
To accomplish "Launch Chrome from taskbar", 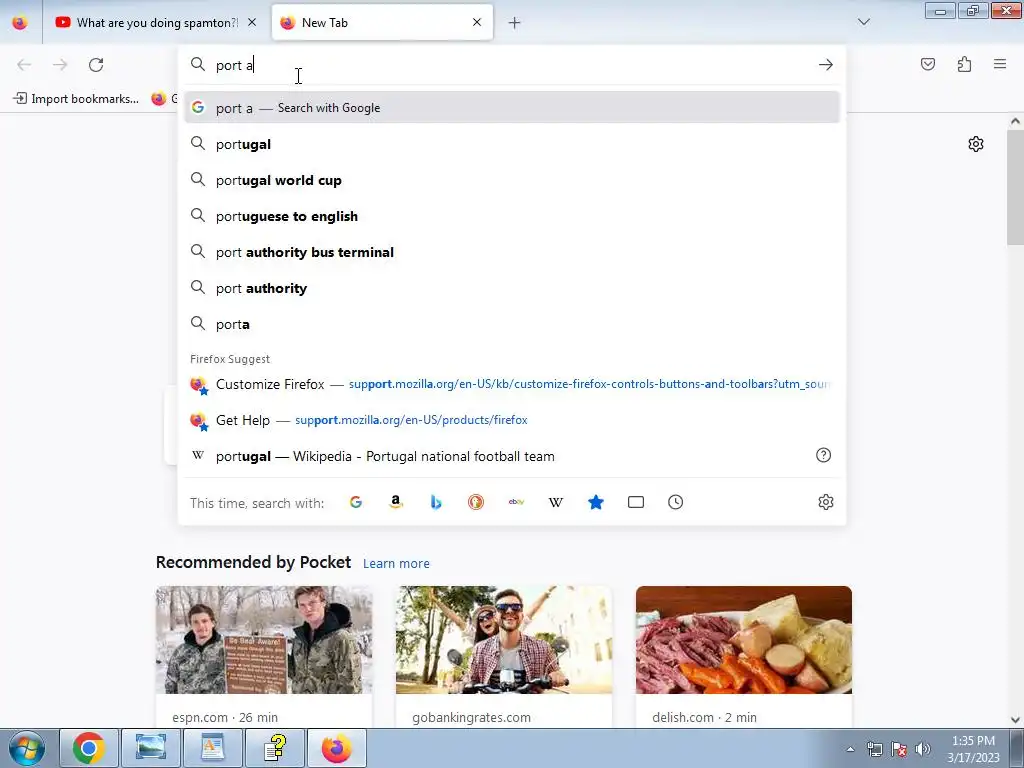I will tap(89, 748).
